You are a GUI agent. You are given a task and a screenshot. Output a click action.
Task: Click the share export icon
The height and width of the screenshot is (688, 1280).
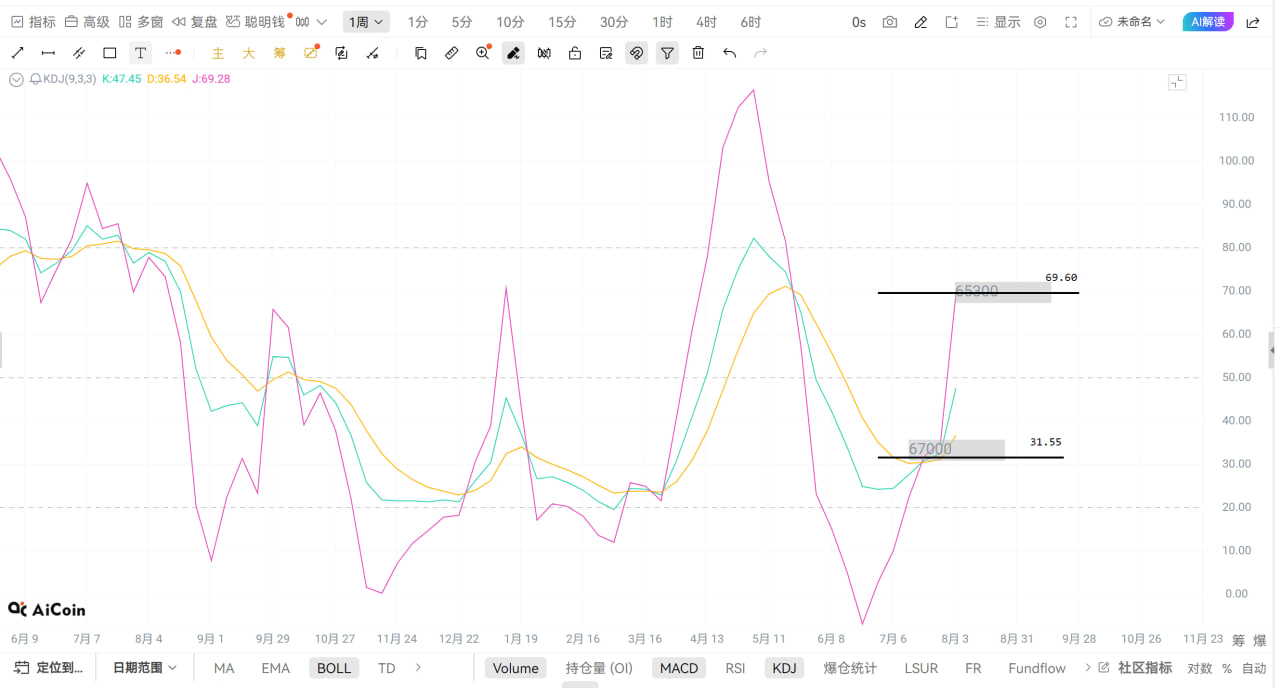[1253, 22]
